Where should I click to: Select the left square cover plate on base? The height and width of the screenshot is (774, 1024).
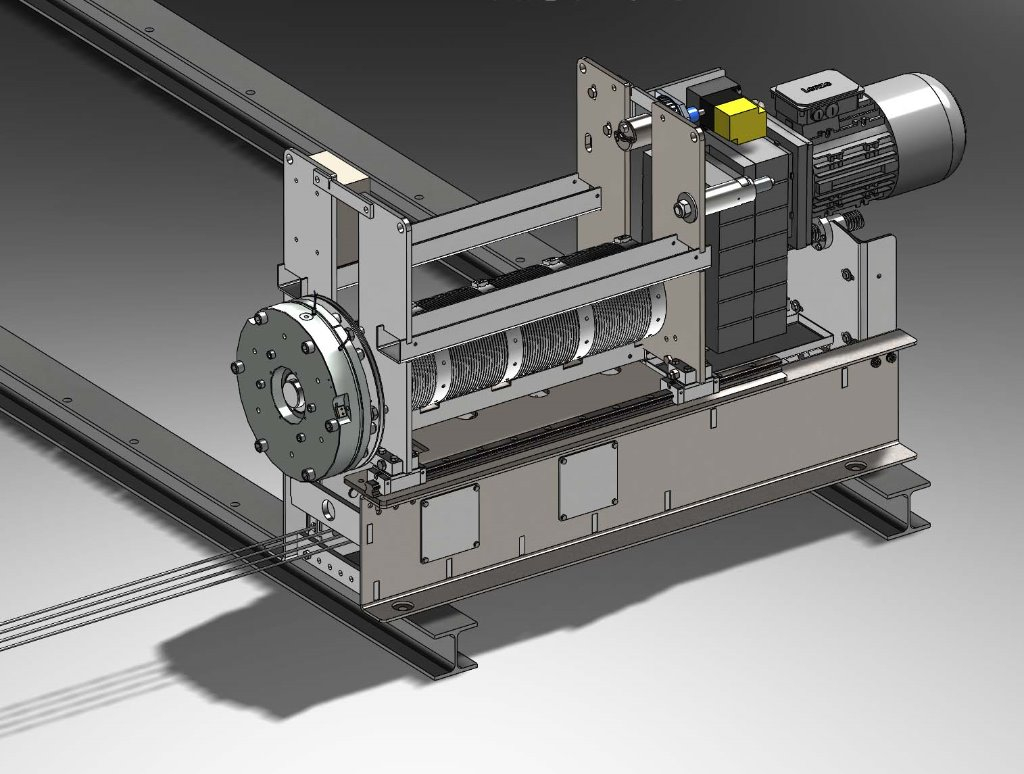tap(449, 522)
